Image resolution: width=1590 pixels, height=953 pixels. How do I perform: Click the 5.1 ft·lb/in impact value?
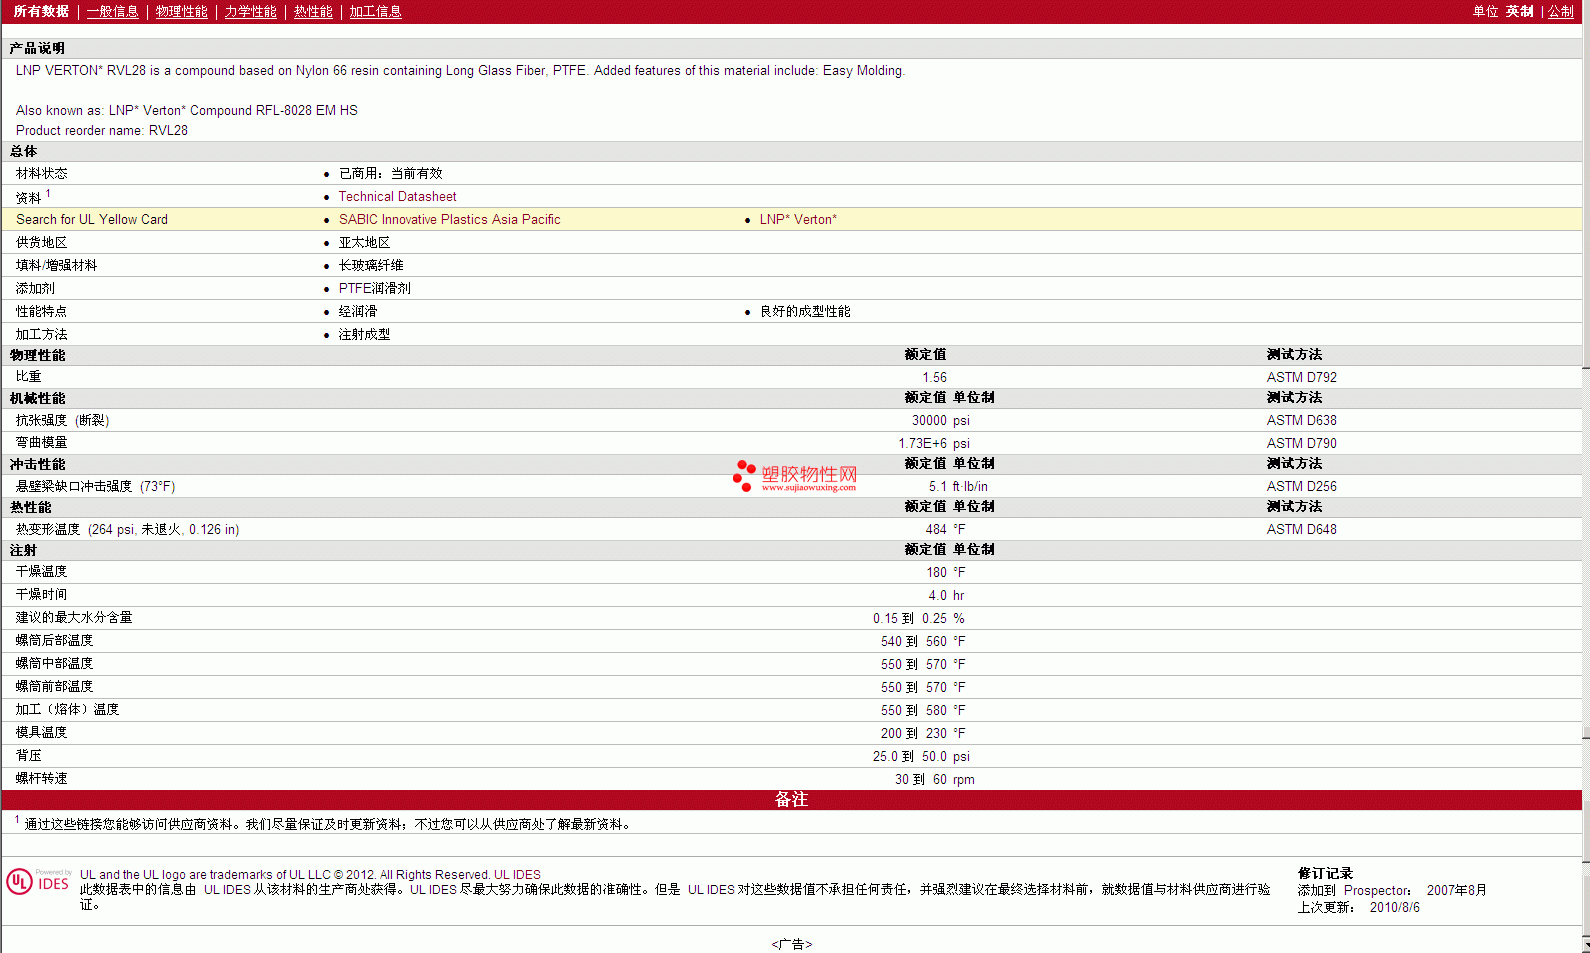[x=958, y=487]
